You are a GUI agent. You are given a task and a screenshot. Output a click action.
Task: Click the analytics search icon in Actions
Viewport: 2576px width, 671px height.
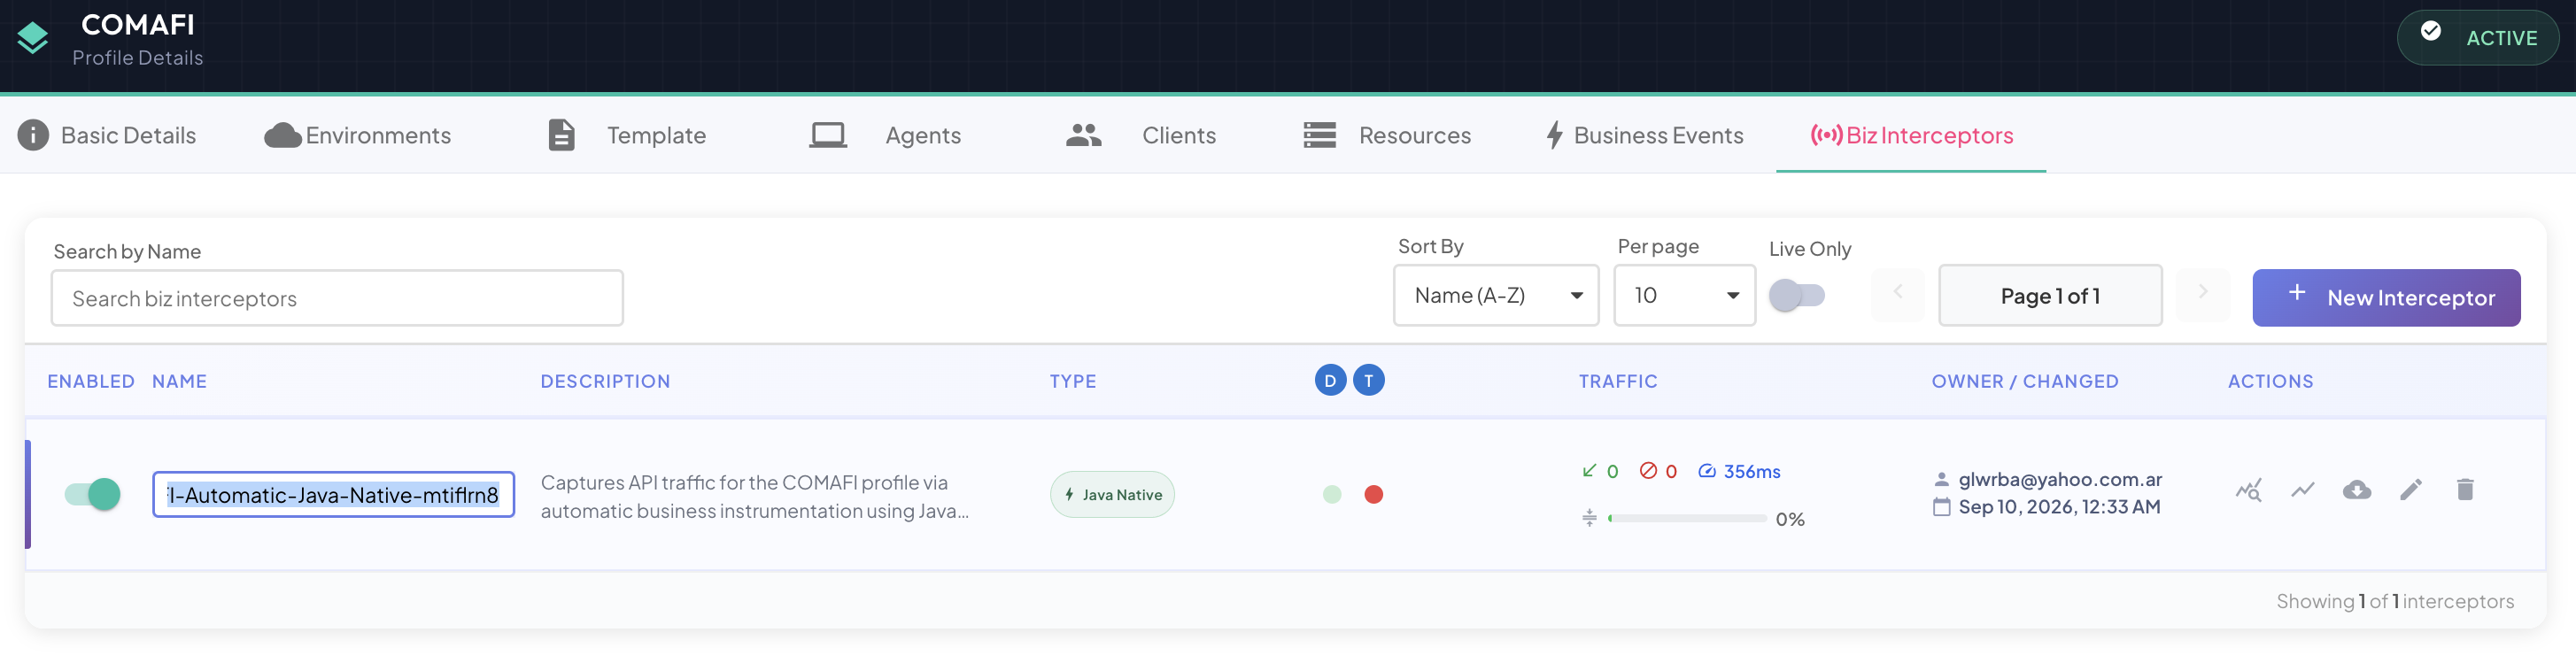point(2248,490)
